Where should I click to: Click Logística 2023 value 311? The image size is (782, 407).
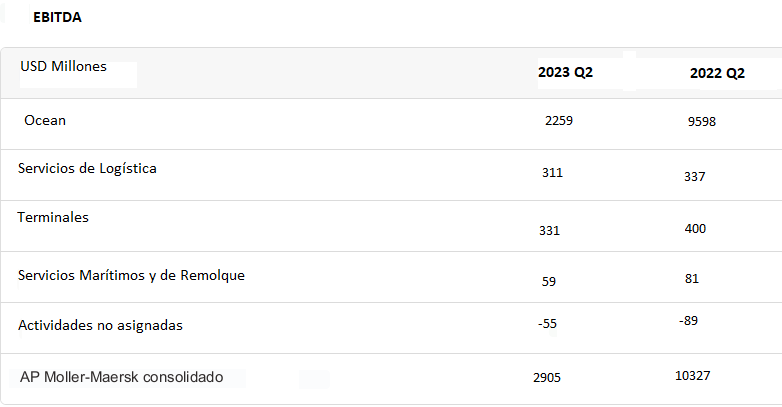(x=552, y=173)
